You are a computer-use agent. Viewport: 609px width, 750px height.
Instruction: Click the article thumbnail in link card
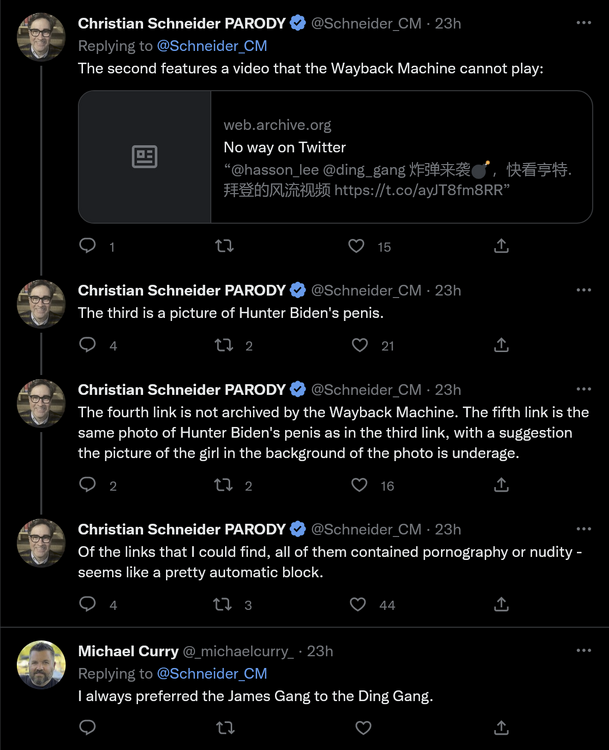[145, 157]
